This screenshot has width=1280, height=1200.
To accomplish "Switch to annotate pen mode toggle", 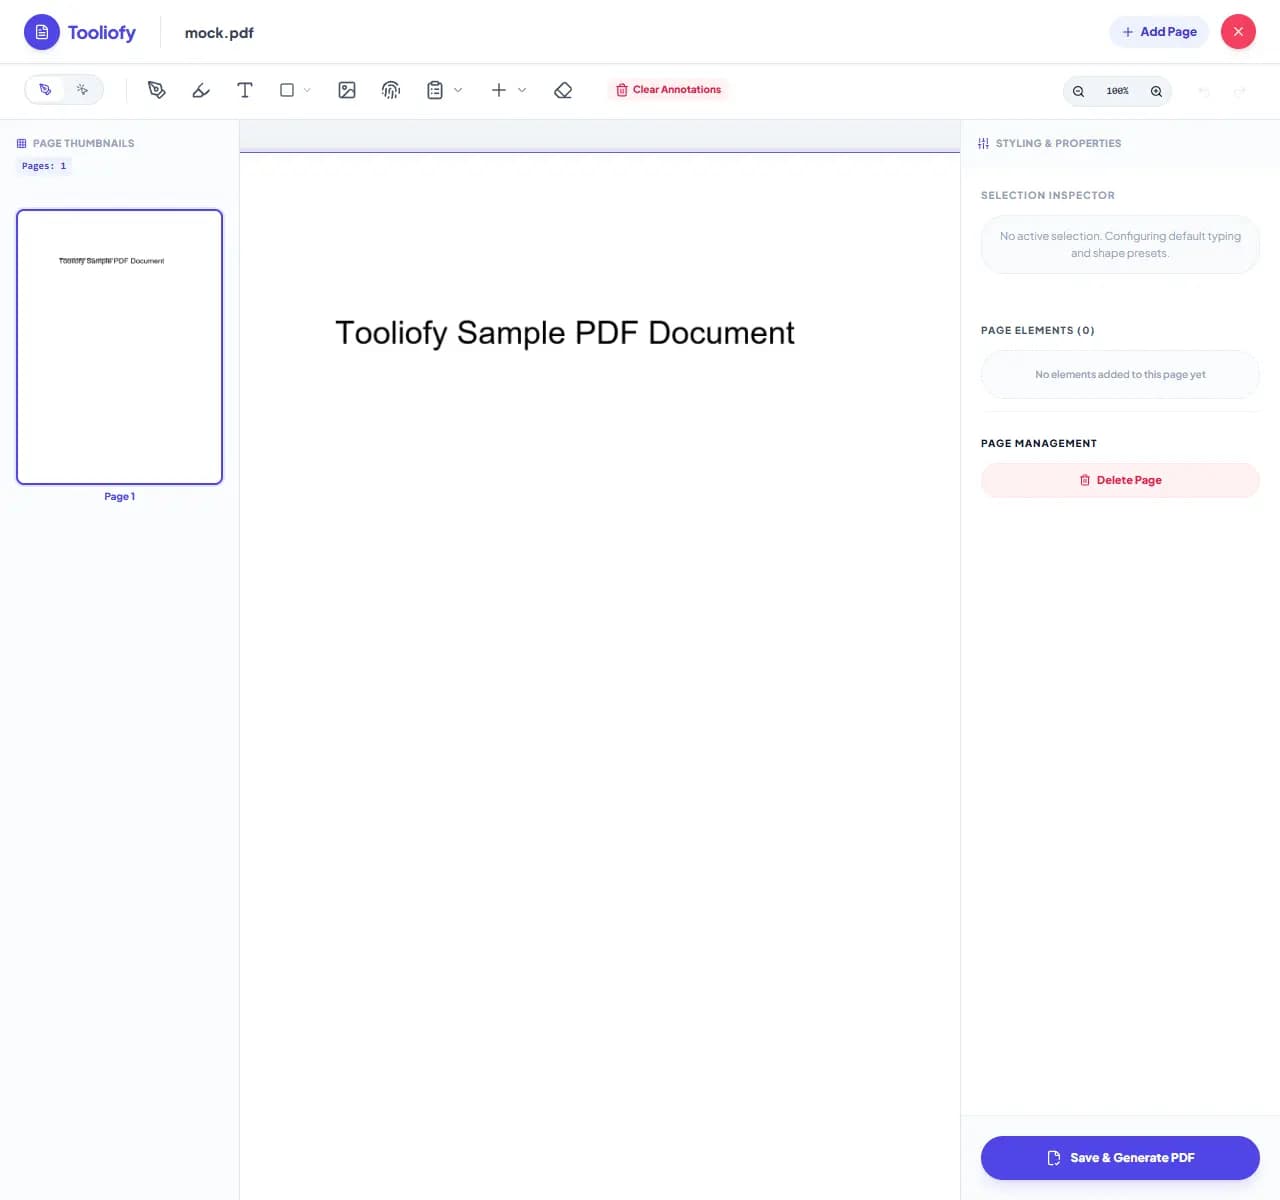I will [45, 90].
